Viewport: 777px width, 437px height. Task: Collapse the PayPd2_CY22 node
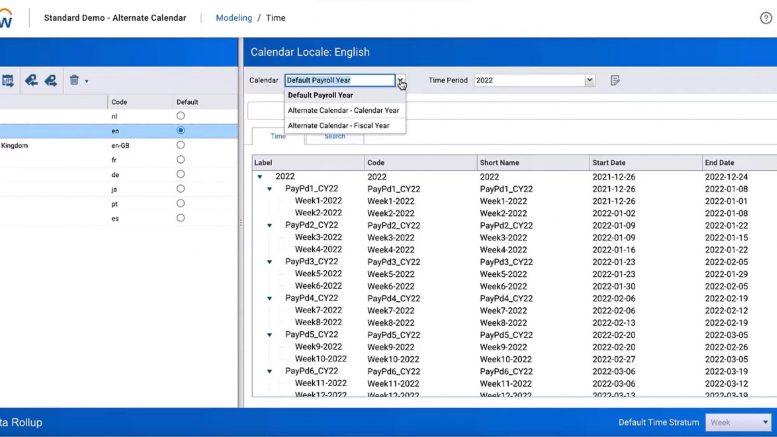pyautogui.click(x=270, y=225)
